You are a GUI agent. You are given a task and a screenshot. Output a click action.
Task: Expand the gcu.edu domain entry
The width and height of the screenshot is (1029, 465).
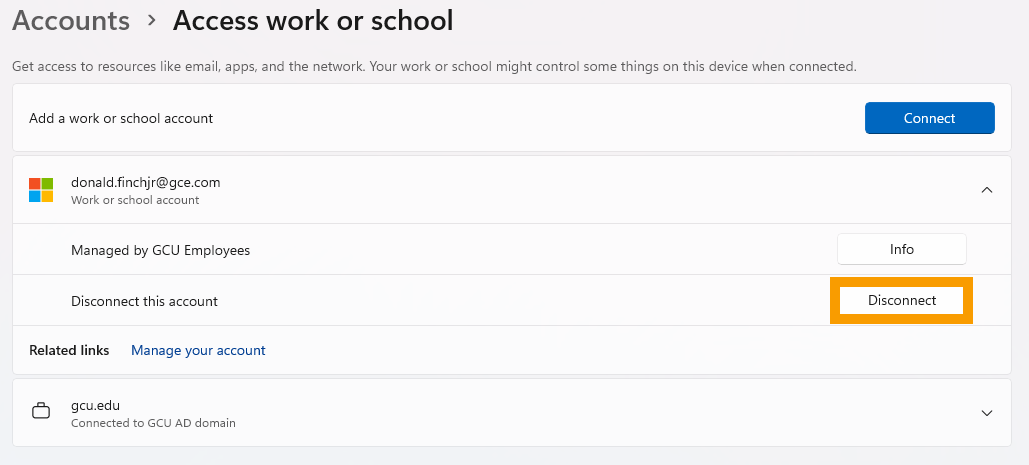pyautogui.click(x=986, y=412)
